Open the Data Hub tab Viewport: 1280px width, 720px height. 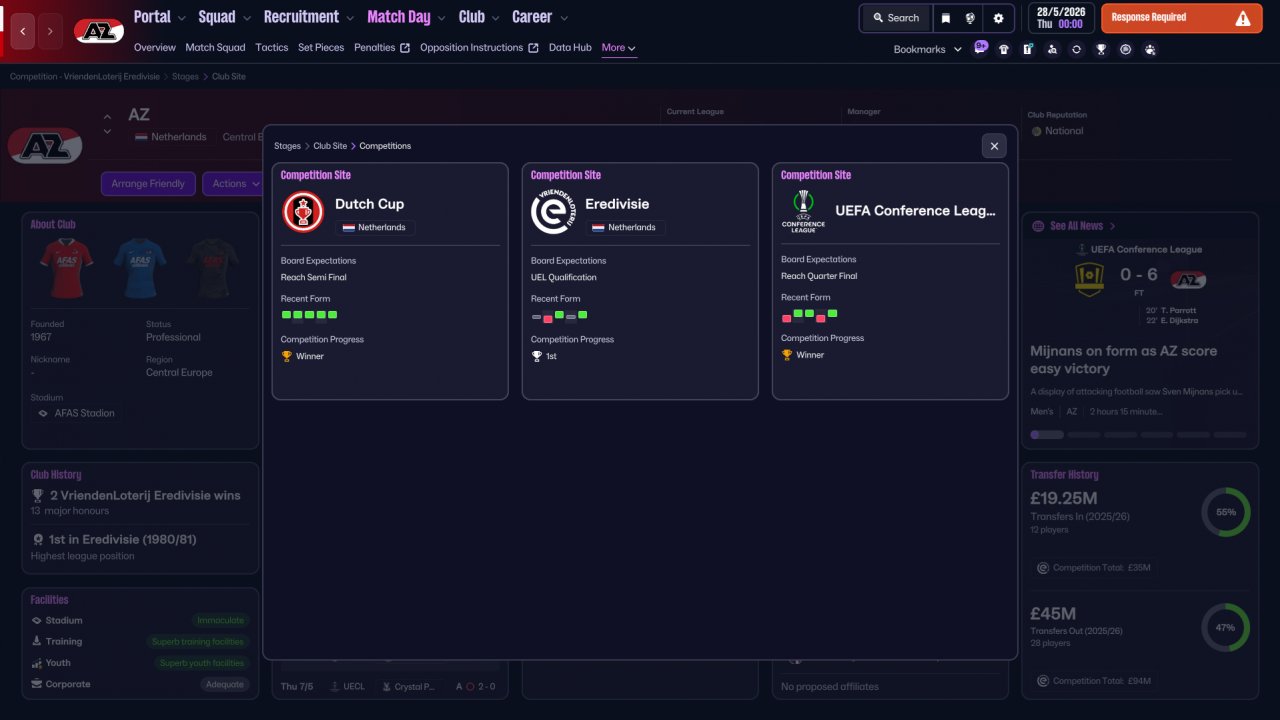[570, 48]
